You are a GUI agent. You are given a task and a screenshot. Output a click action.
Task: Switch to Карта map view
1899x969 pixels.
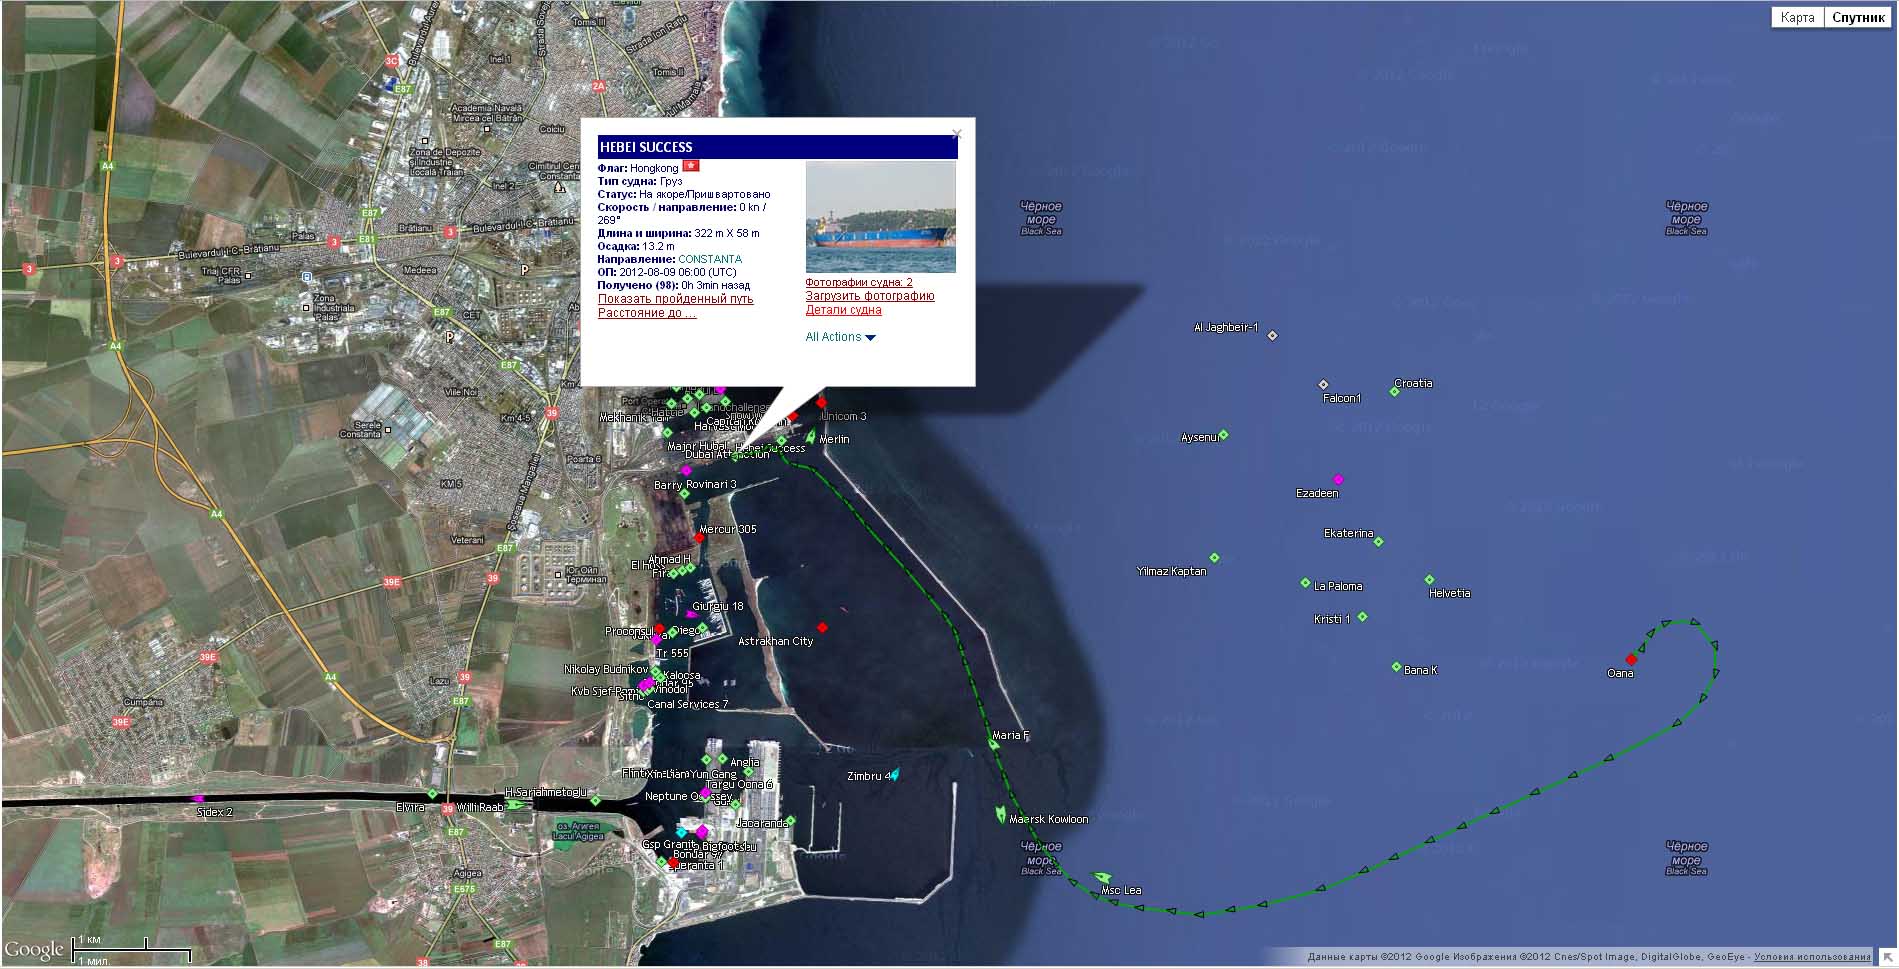(x=1797, y=17)
